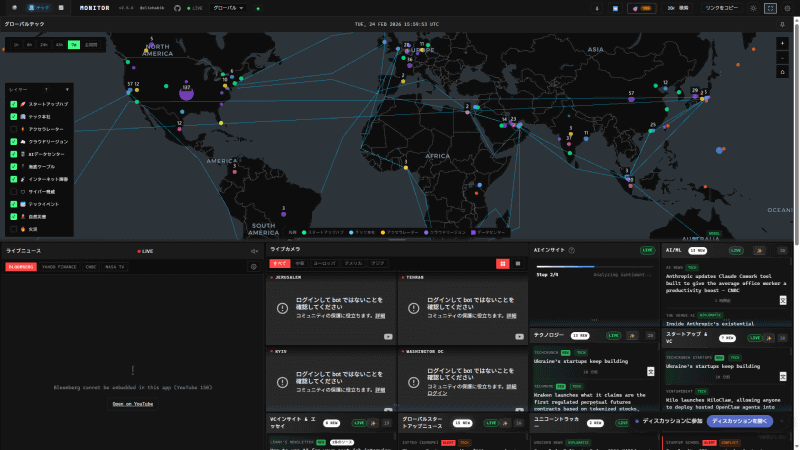Click ログイン link in Washington DC camera
This screenshot has width=800, height=450.
point(437,393)
